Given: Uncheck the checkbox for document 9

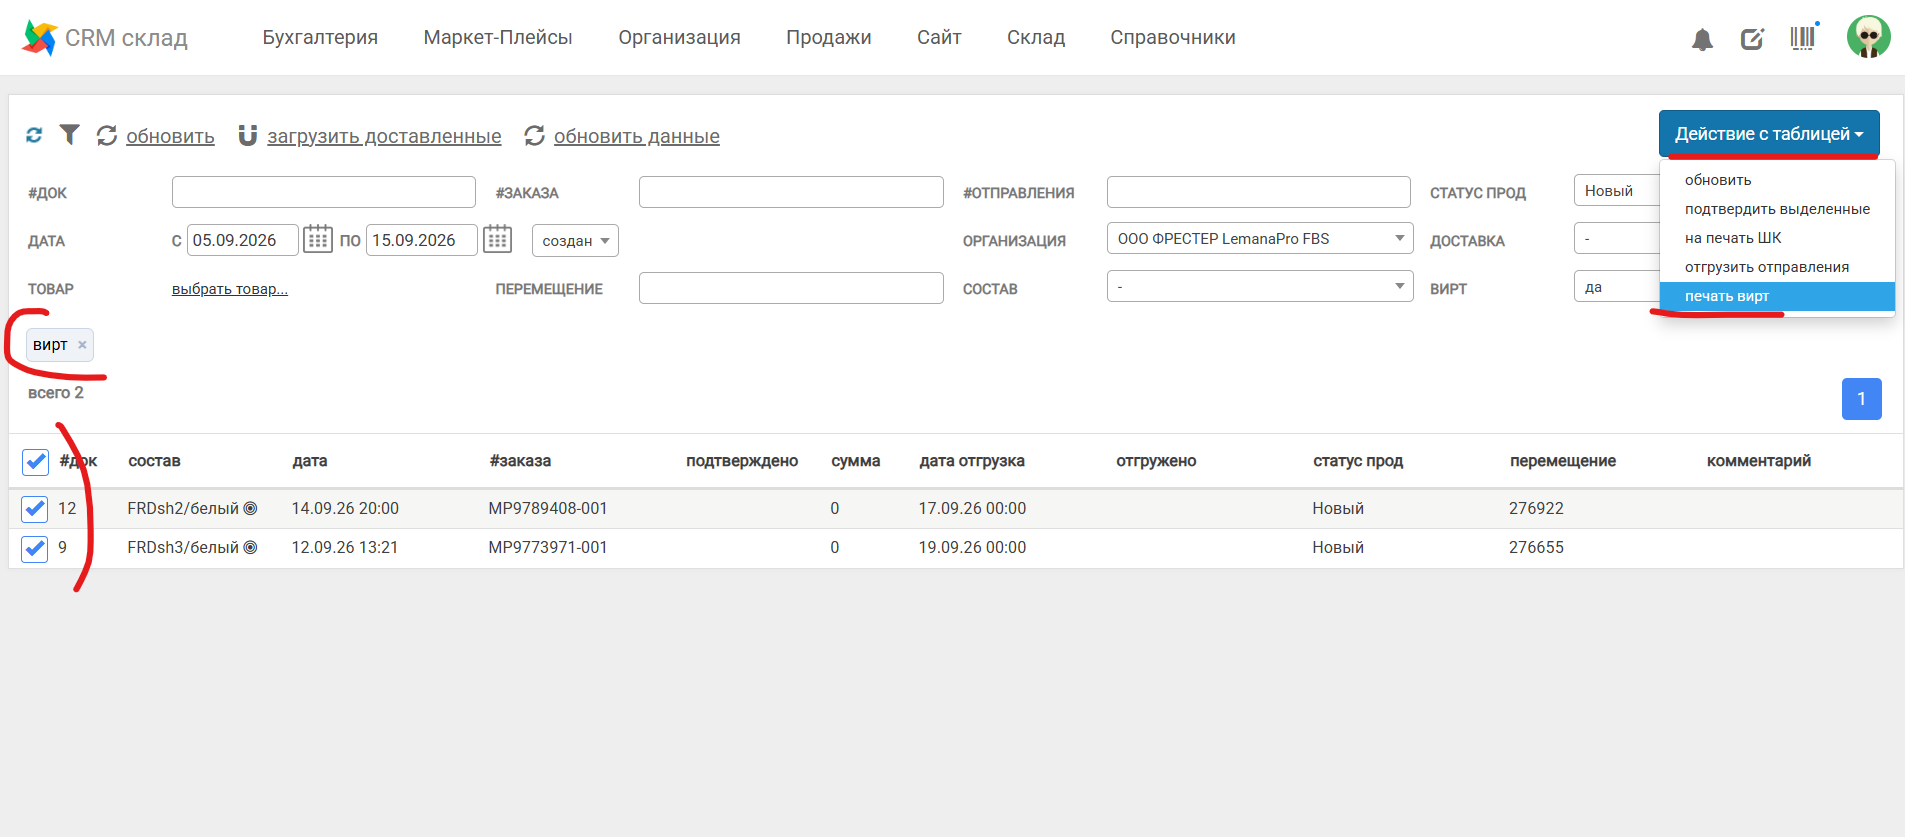Looking at the screenshot, I should click(35, 548).
